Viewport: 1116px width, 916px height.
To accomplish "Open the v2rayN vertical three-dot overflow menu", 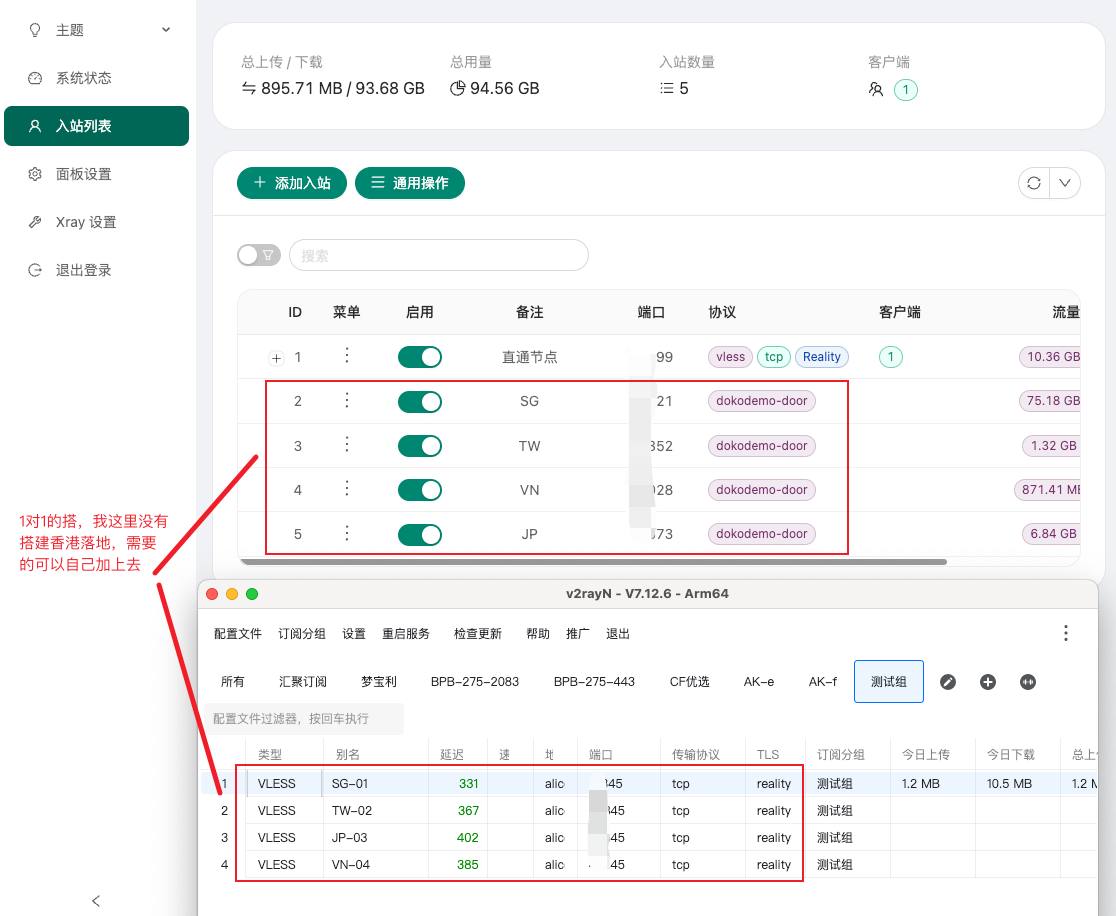I will (x=1065, y=633).
